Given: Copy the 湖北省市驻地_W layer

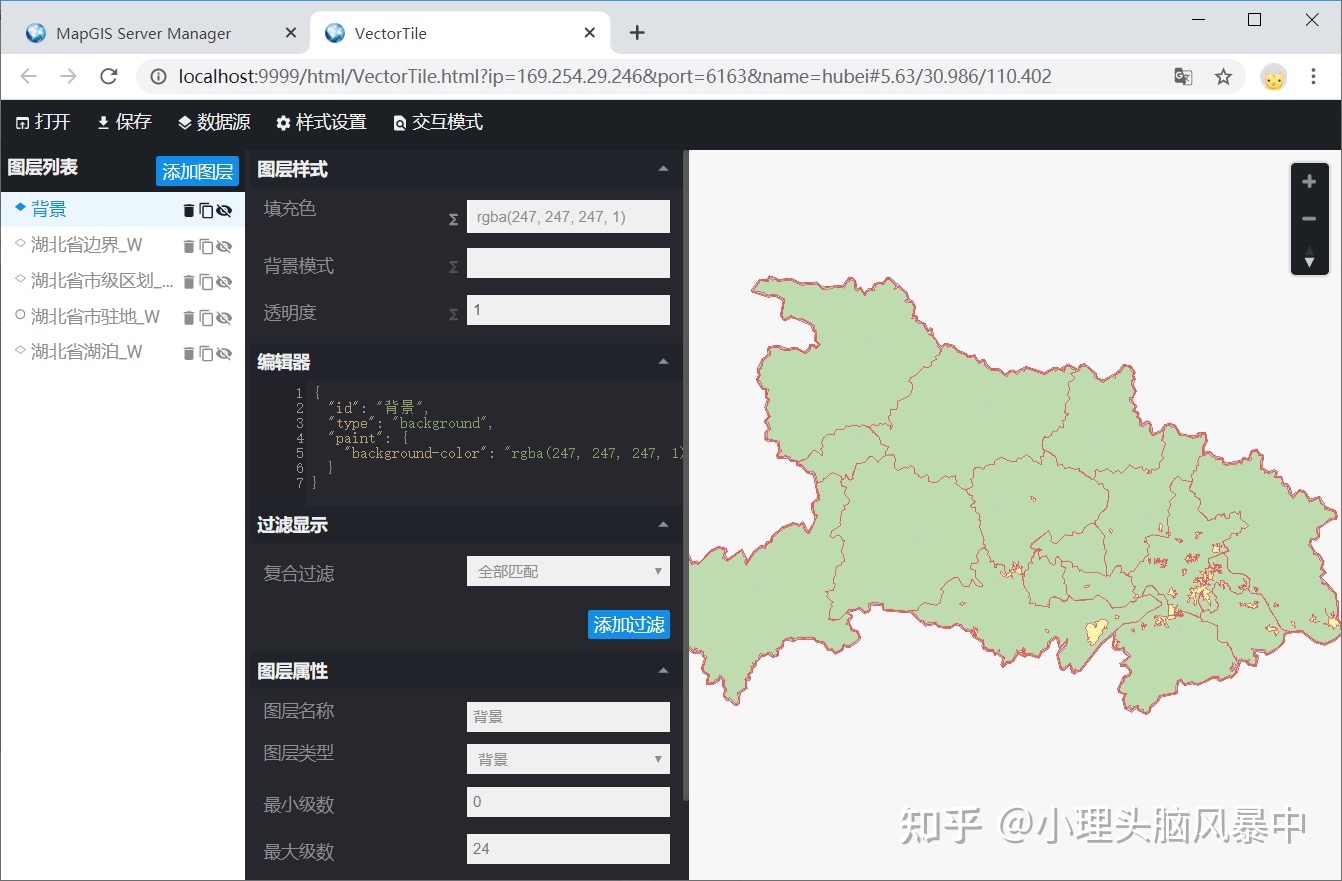Looking at the screenshot, I should 206,318.
